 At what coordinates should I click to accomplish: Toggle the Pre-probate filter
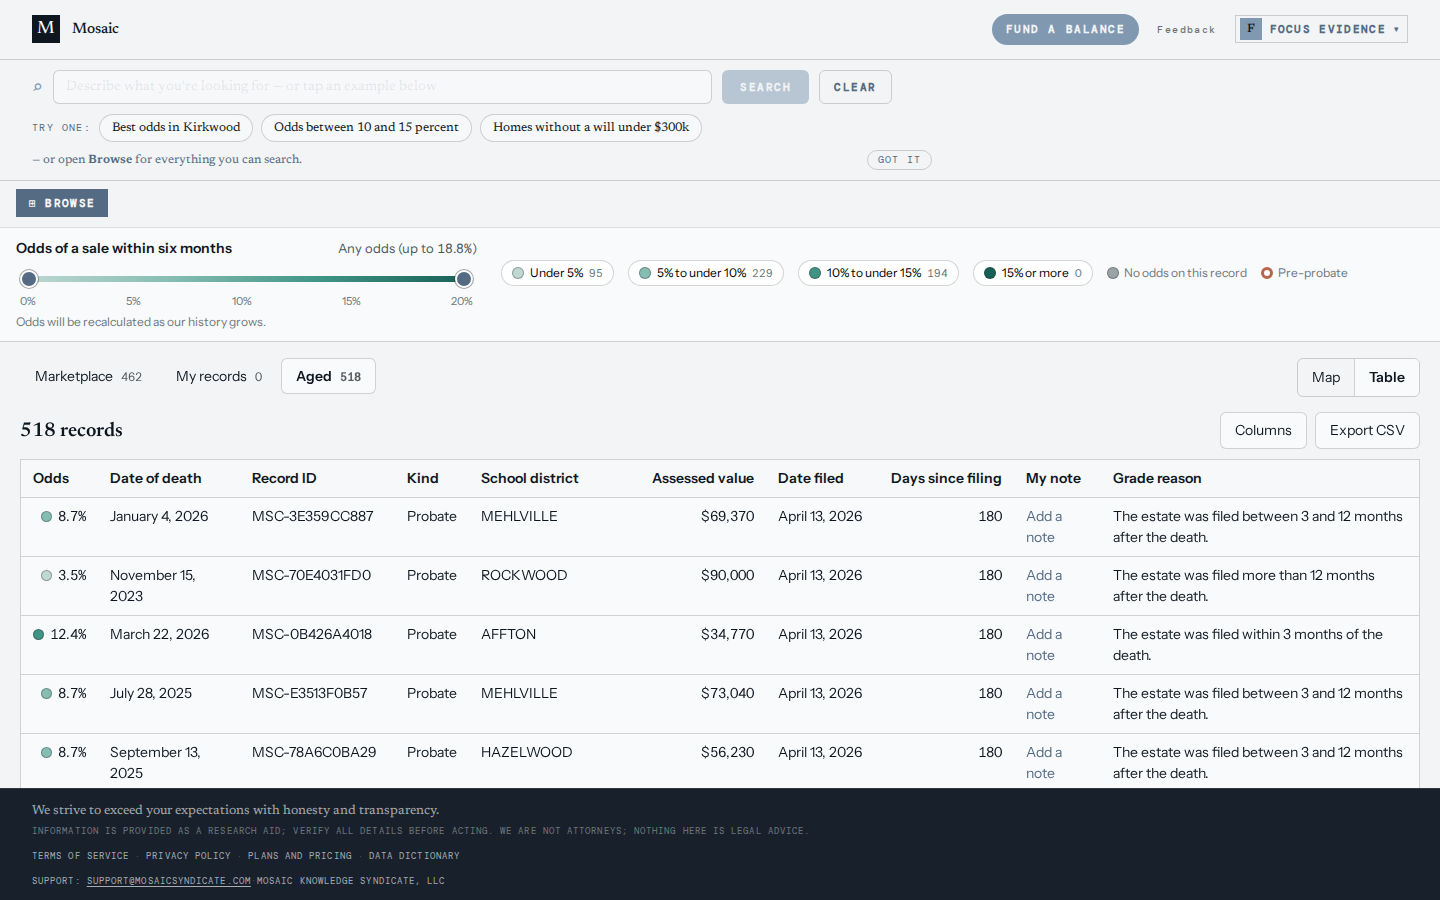pos(1304,273)
